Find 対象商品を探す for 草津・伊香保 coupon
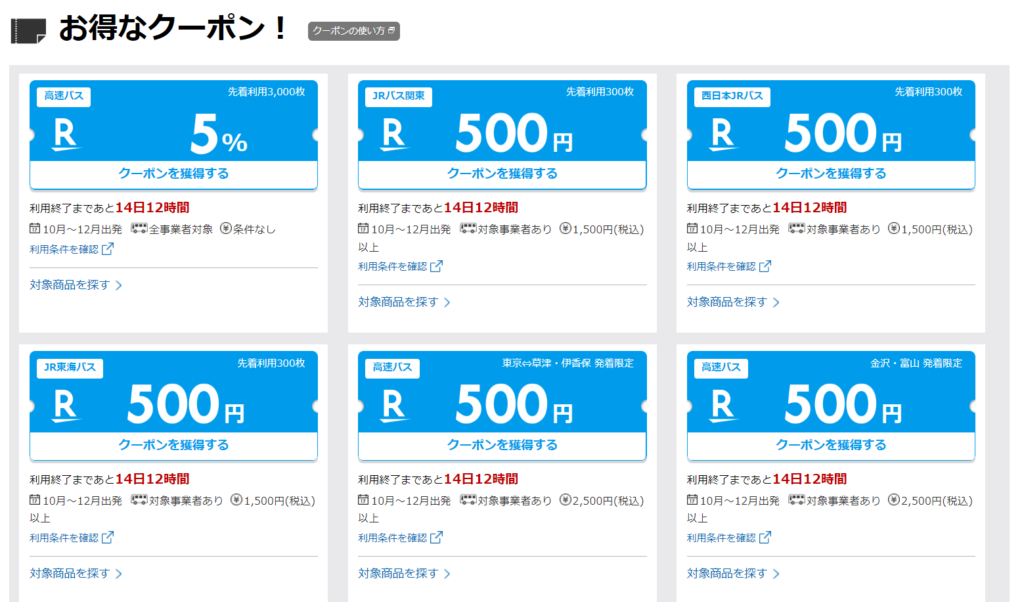 coord(404,573)
